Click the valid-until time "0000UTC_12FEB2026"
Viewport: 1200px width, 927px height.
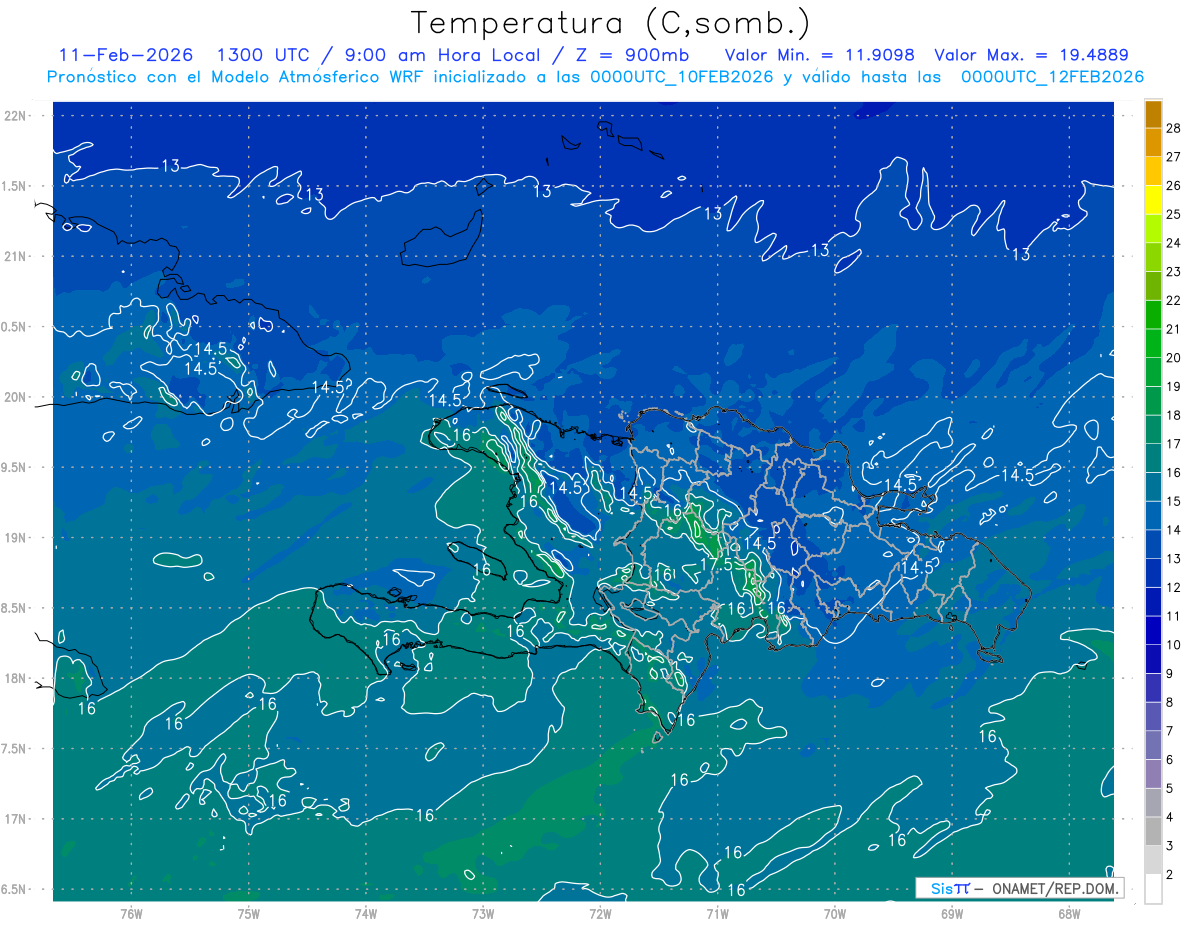point(1053,77)
